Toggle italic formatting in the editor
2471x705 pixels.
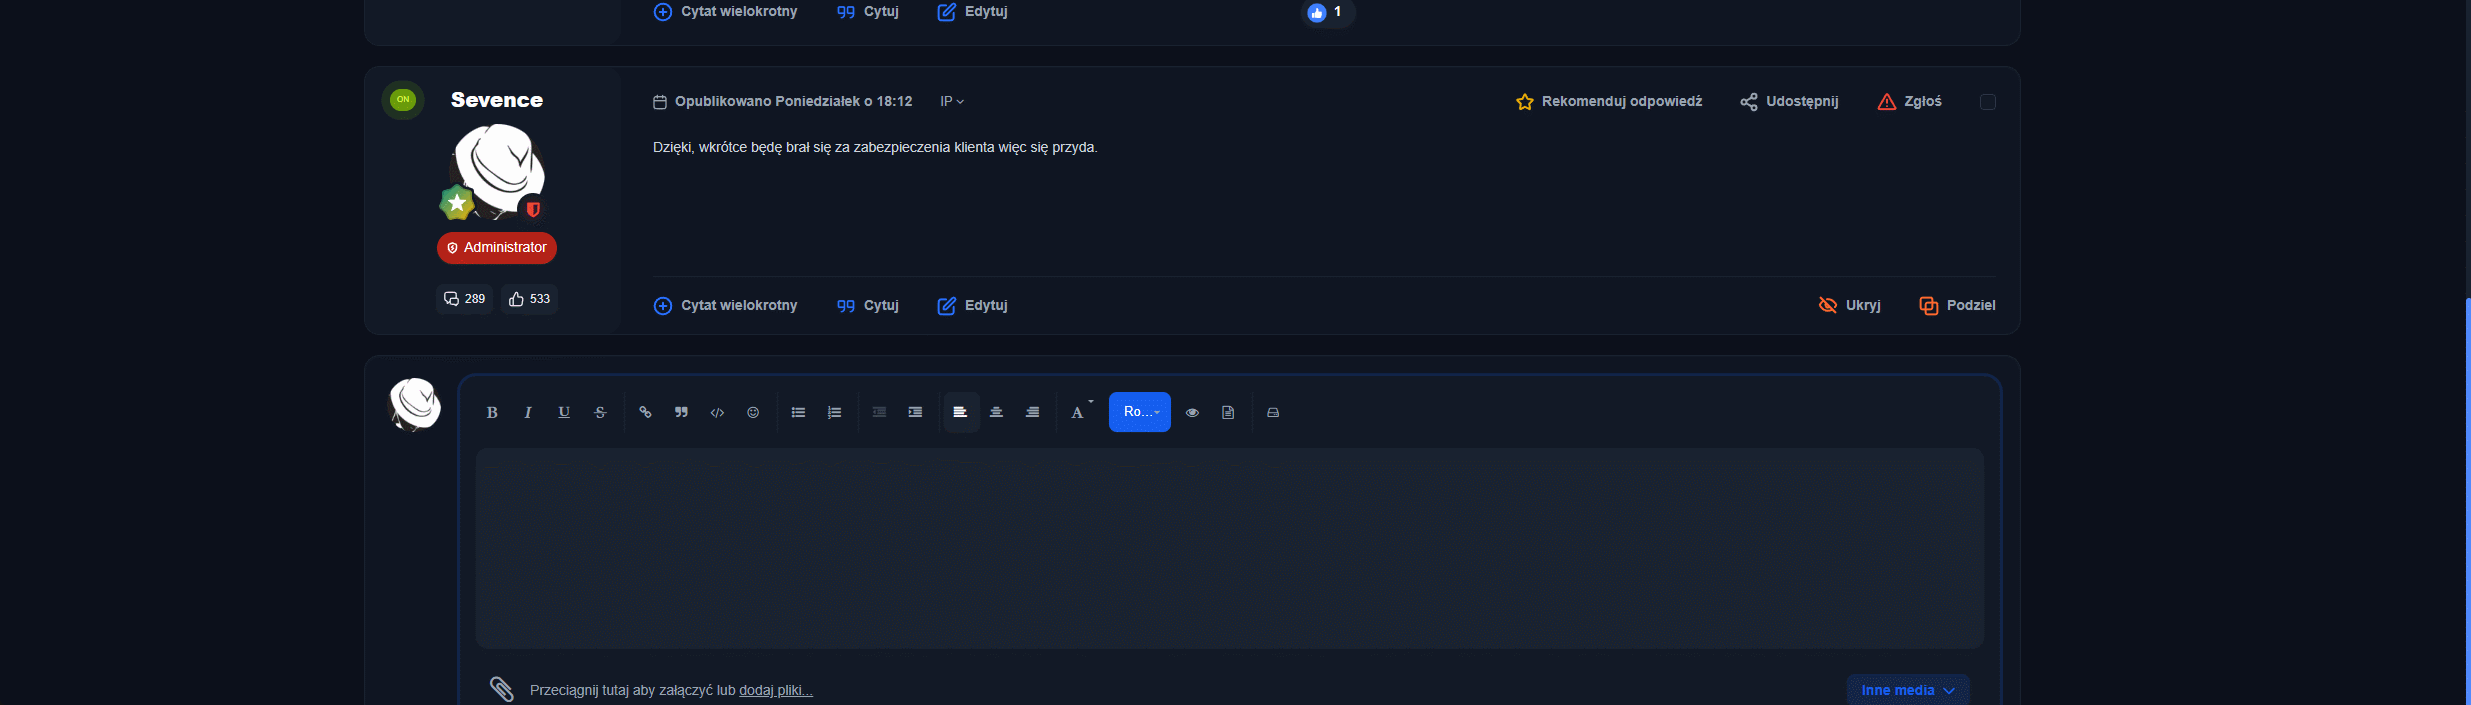[528, 412]
